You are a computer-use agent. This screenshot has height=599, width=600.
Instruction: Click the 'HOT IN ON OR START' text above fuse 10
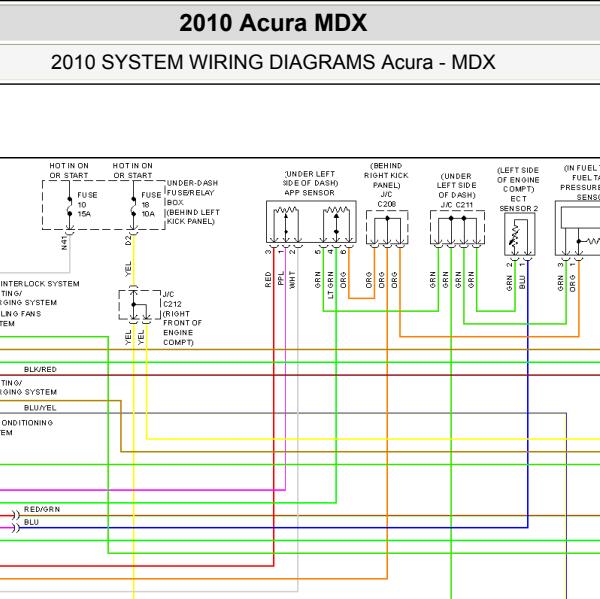[x=69, y=170]
